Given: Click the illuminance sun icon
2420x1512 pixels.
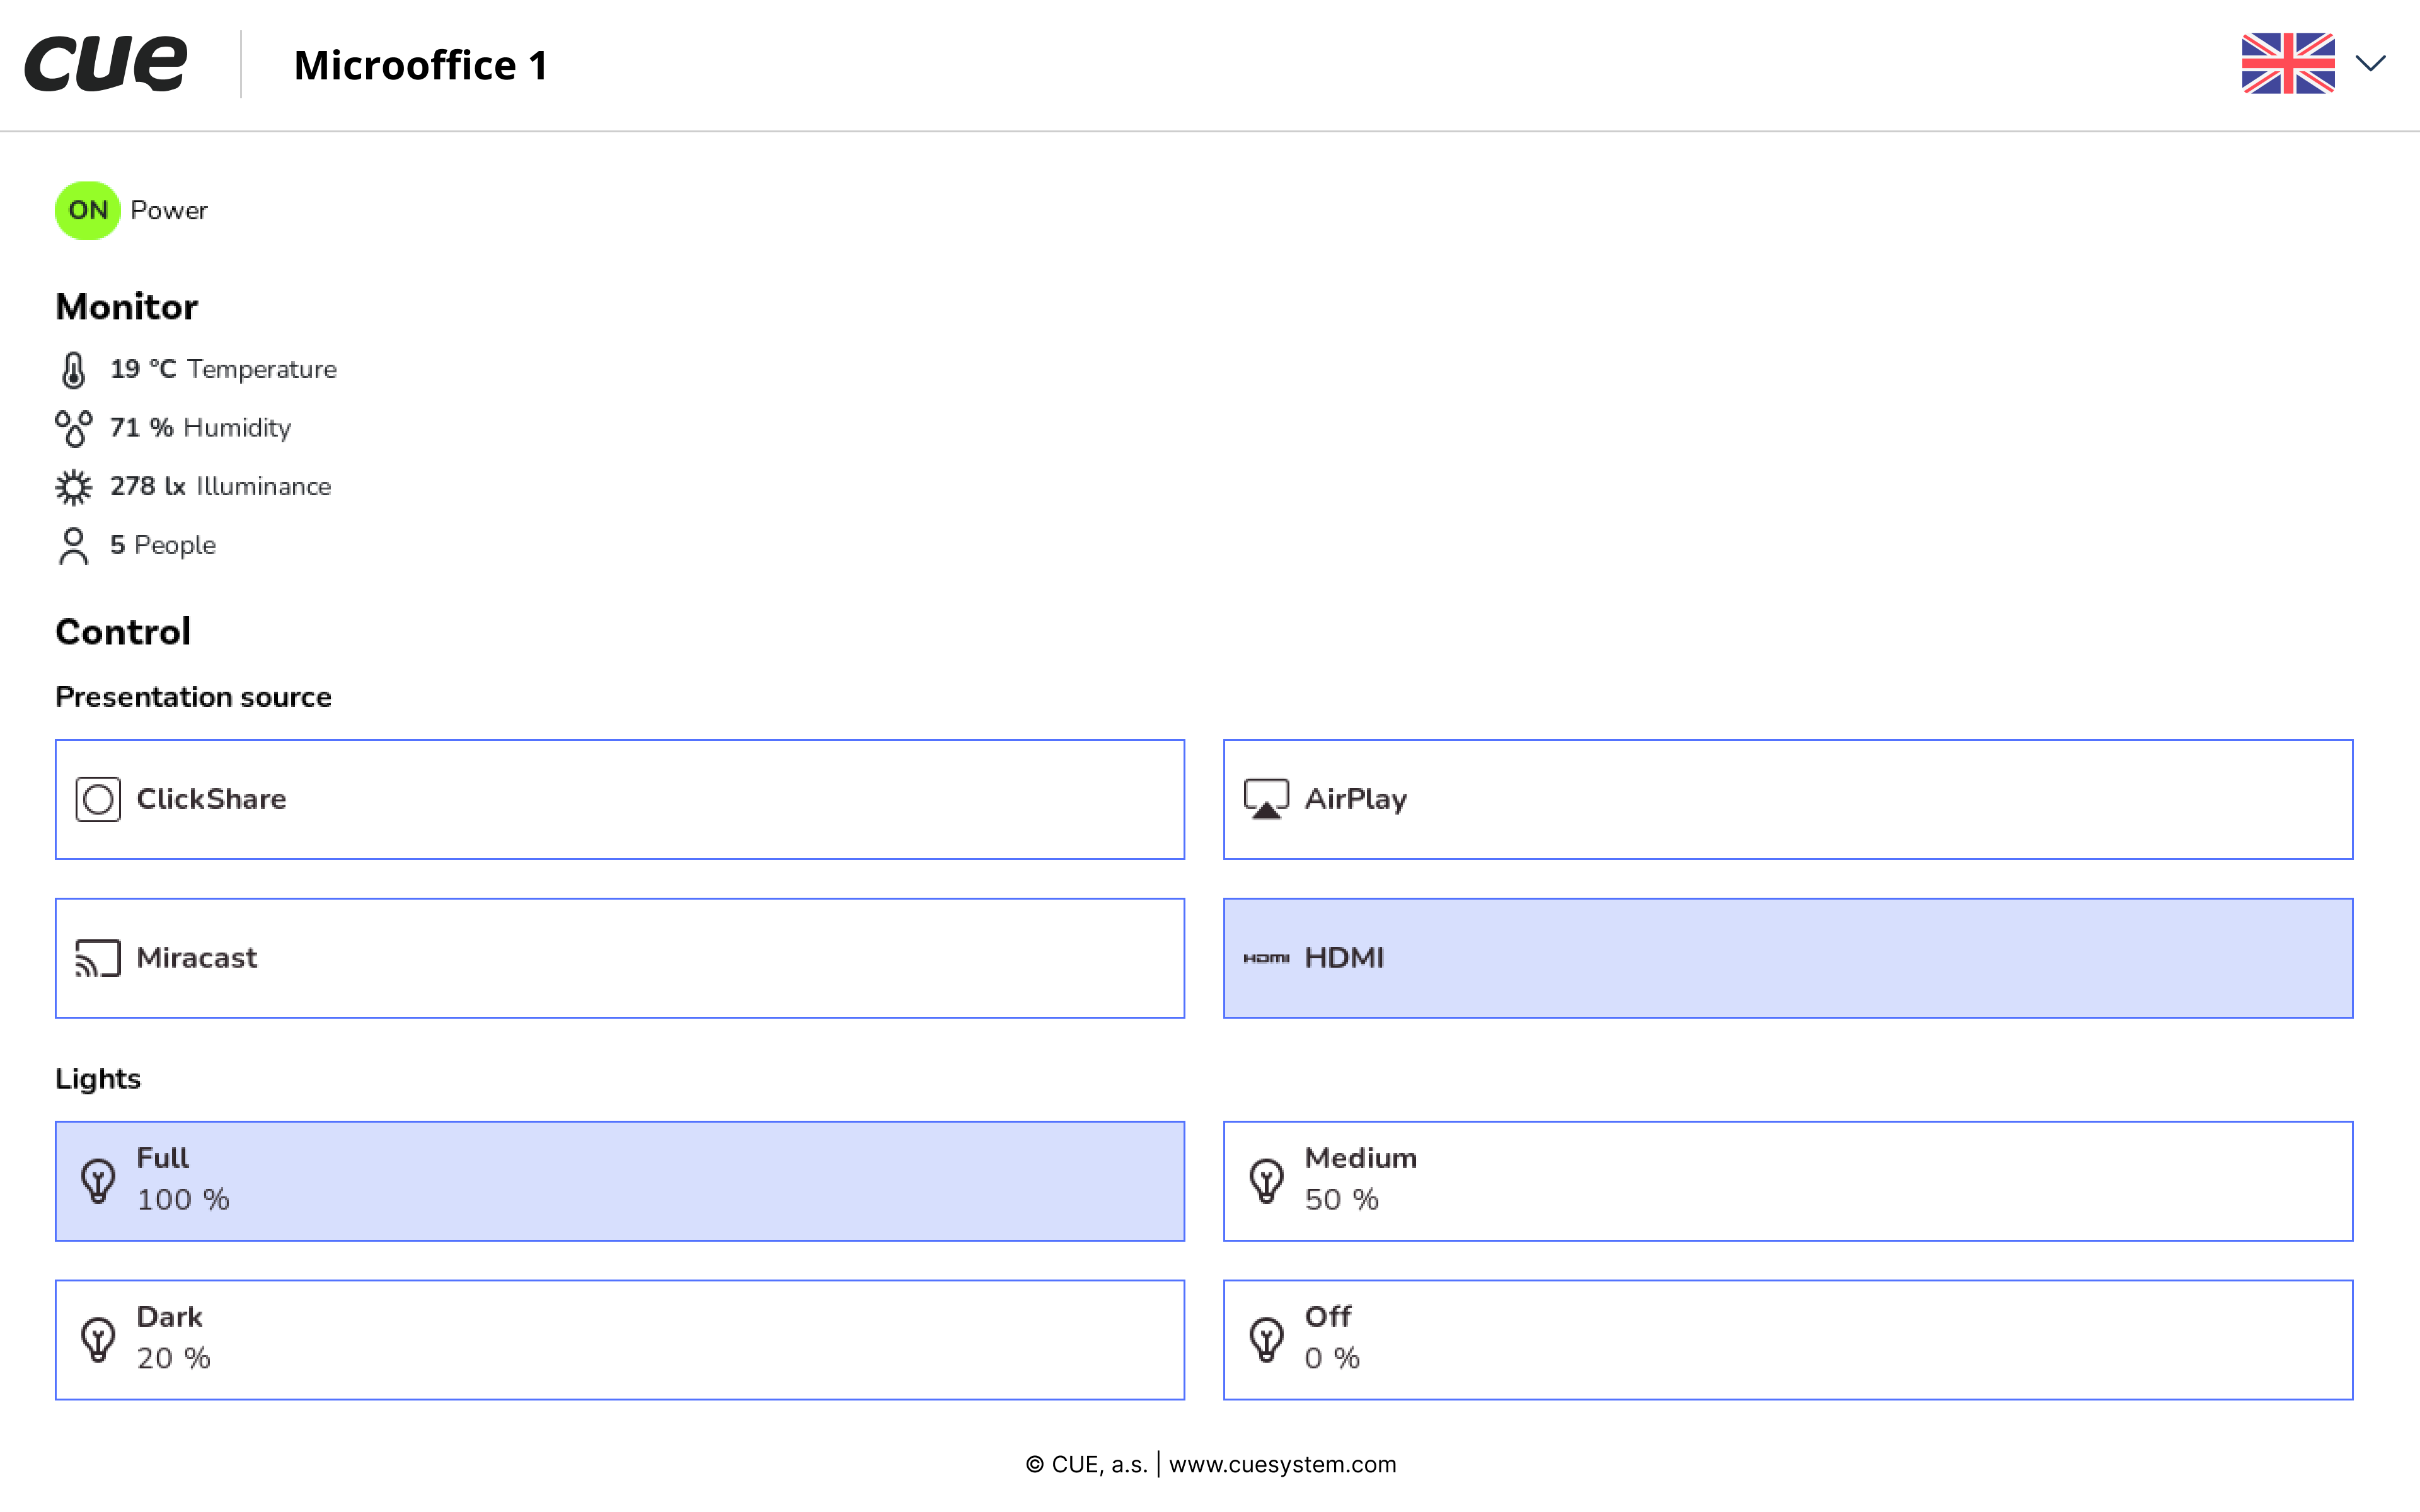Looking at the screenshot, I should (x=73, y=487).
